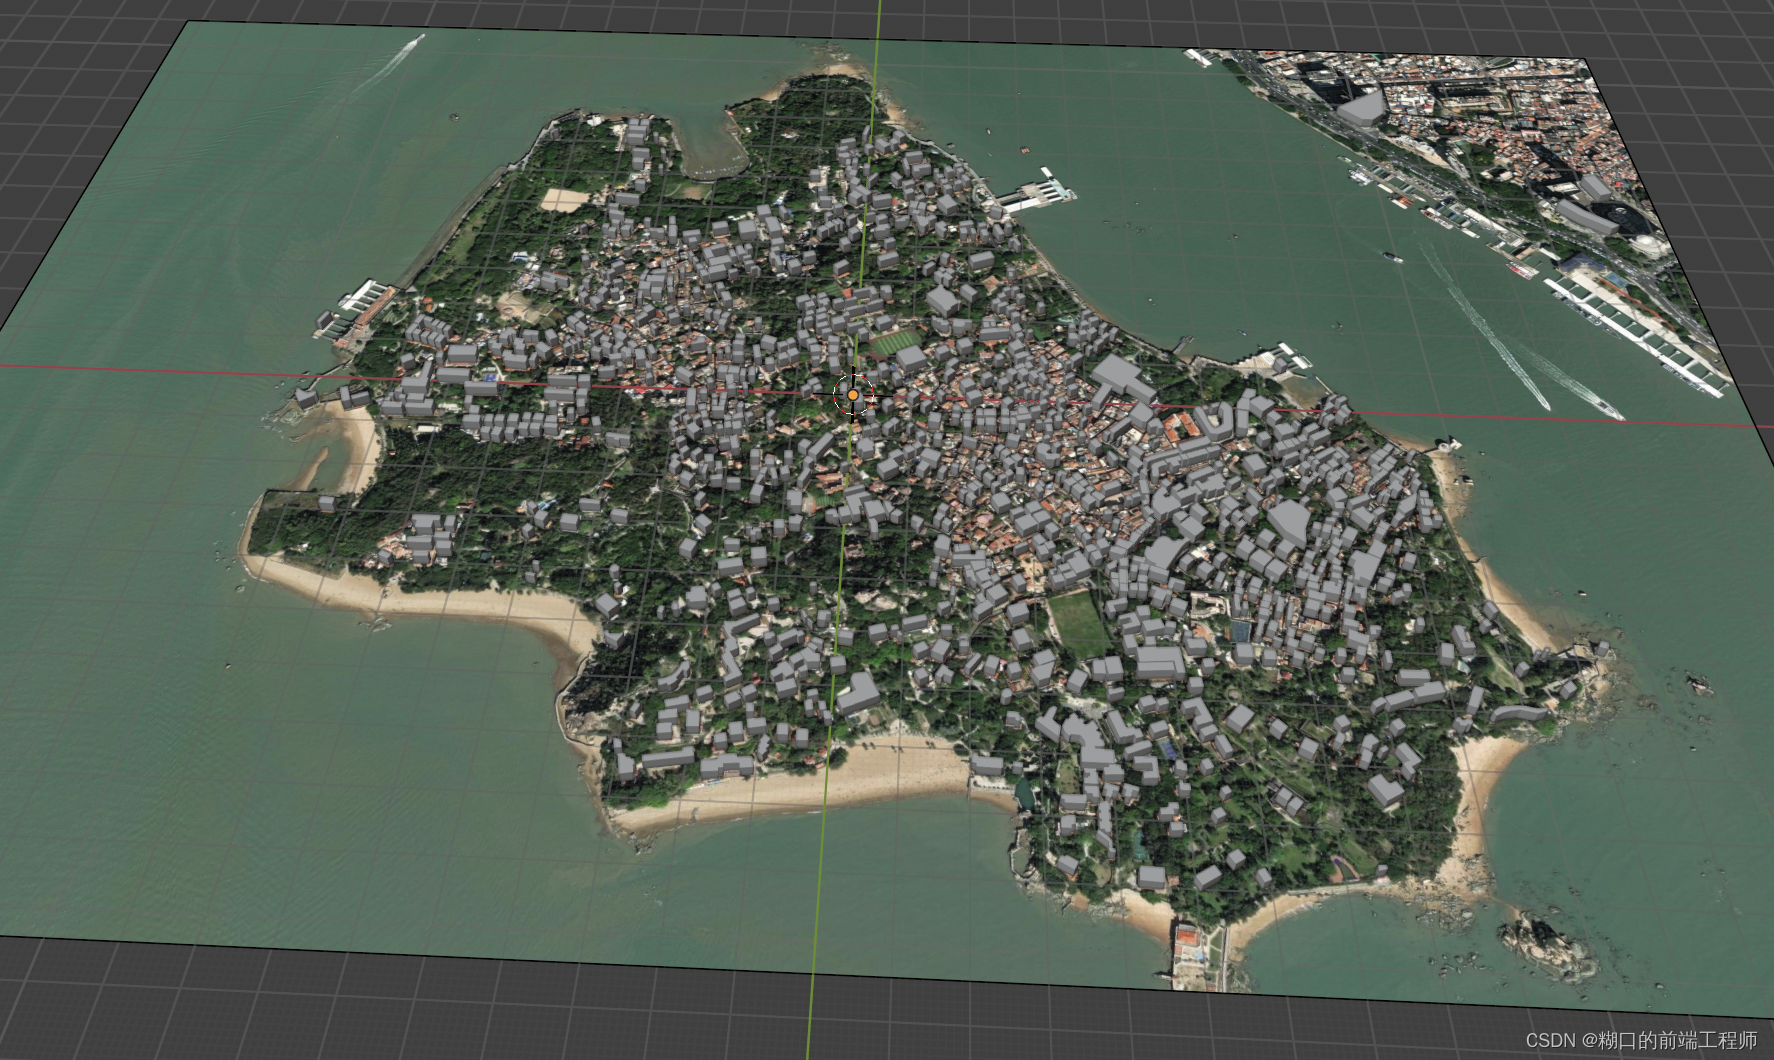Select the tall gray building model on mainland's upper waterfront
1774x1060 pixels.
tap(1362, 107)
